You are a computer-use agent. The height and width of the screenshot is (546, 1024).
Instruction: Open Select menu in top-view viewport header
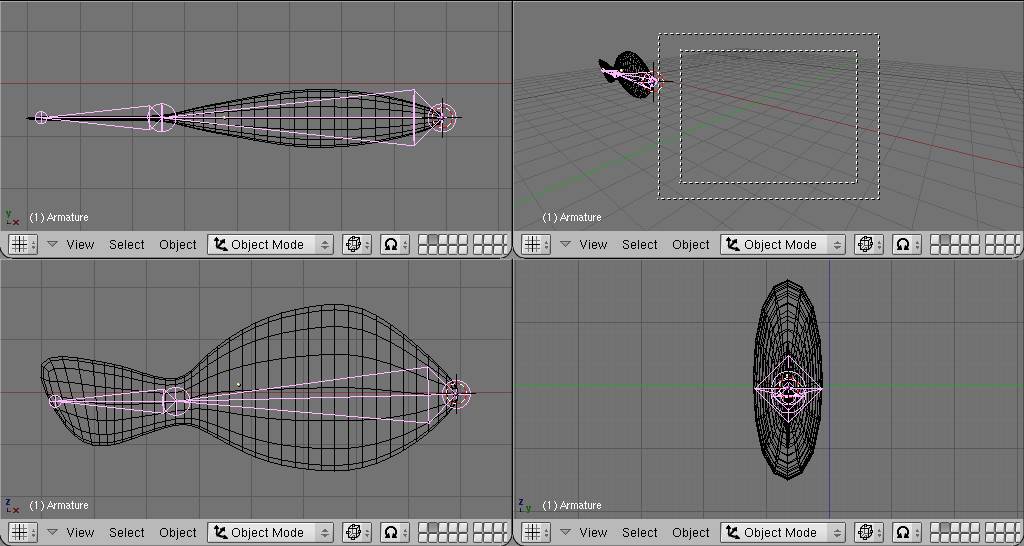coord(127,244)
